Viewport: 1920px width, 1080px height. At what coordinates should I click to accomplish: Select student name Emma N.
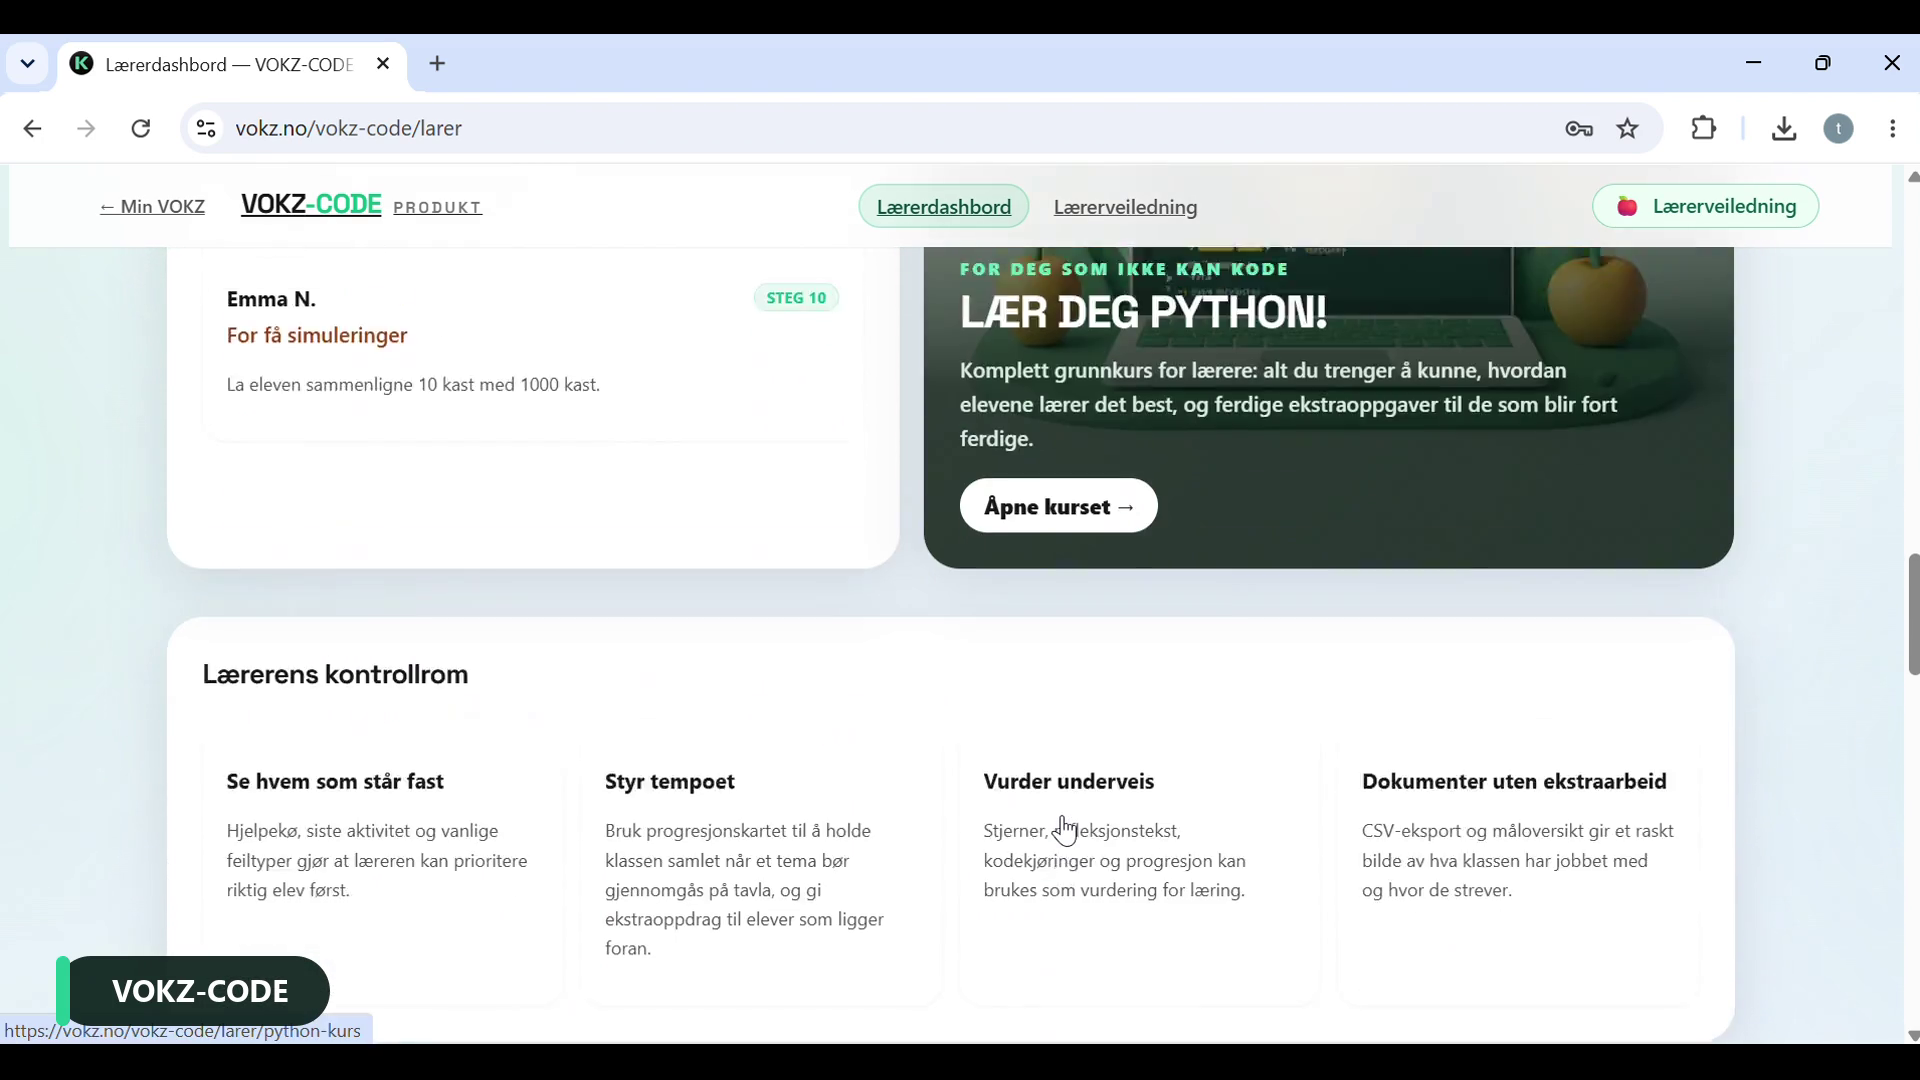pos(271,299)
